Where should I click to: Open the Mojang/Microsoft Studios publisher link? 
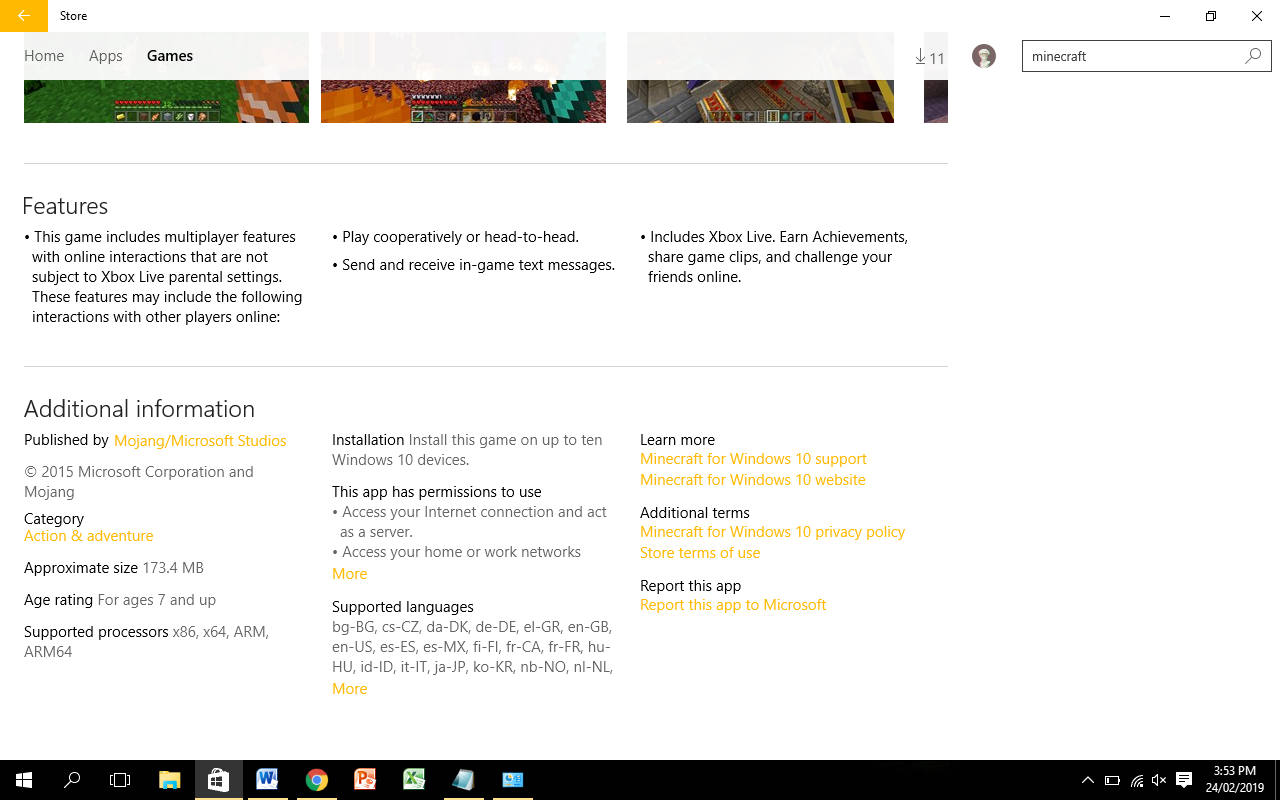(x=200, y=441)
